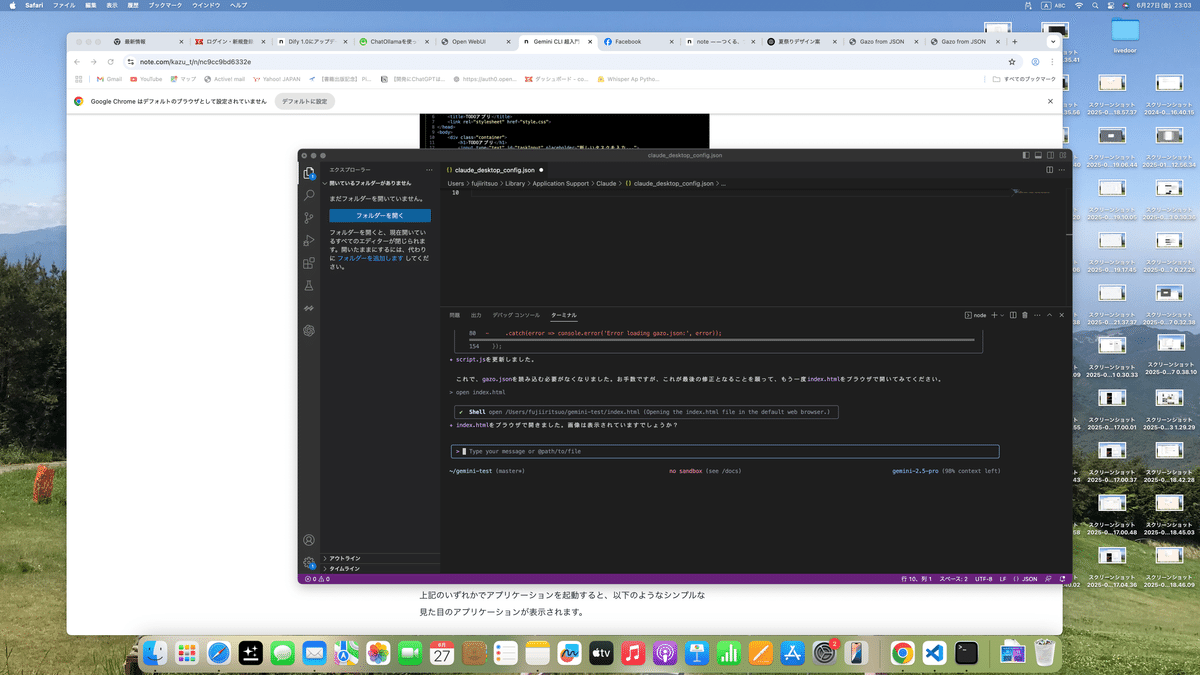The image size is (1200, 675).
Task: Click the Gemini CLI message input field
Action: (700, 451)
